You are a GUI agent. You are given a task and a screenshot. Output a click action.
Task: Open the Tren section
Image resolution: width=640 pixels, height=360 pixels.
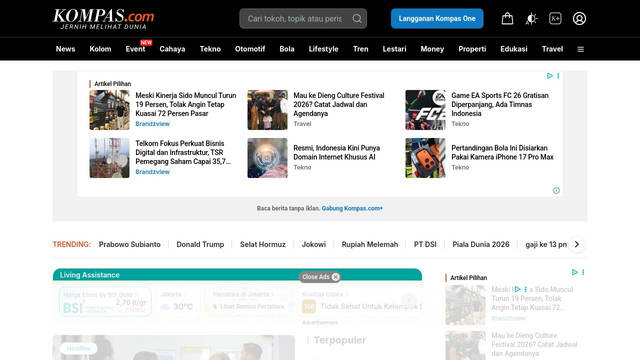(360, 49)
